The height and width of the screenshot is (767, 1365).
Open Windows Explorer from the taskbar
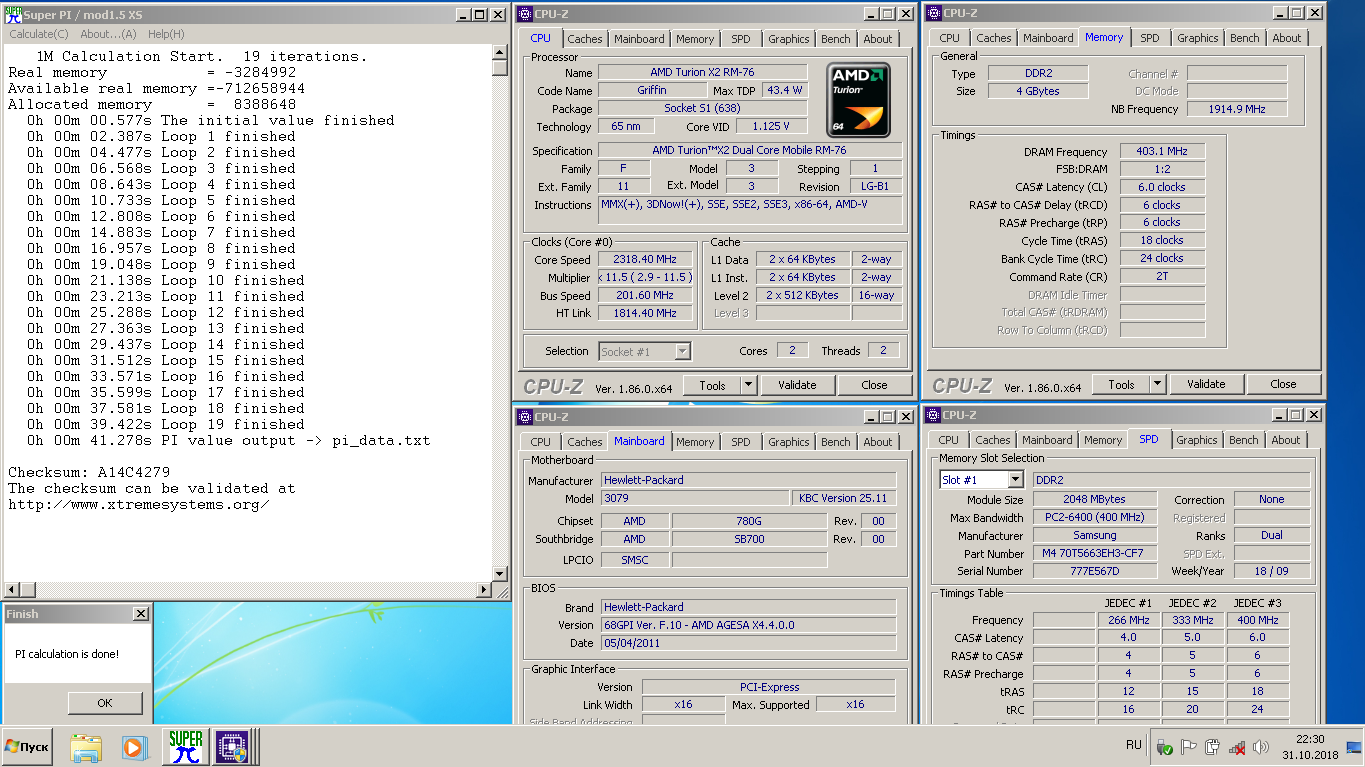coord(86,747)
